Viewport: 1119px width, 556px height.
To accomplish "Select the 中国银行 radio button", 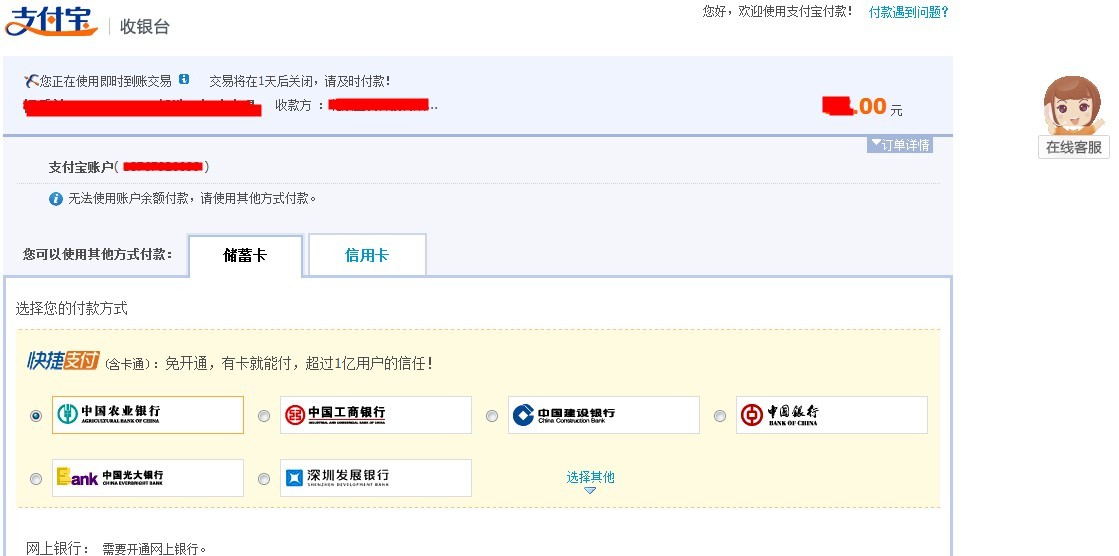I will click(720, 416).
